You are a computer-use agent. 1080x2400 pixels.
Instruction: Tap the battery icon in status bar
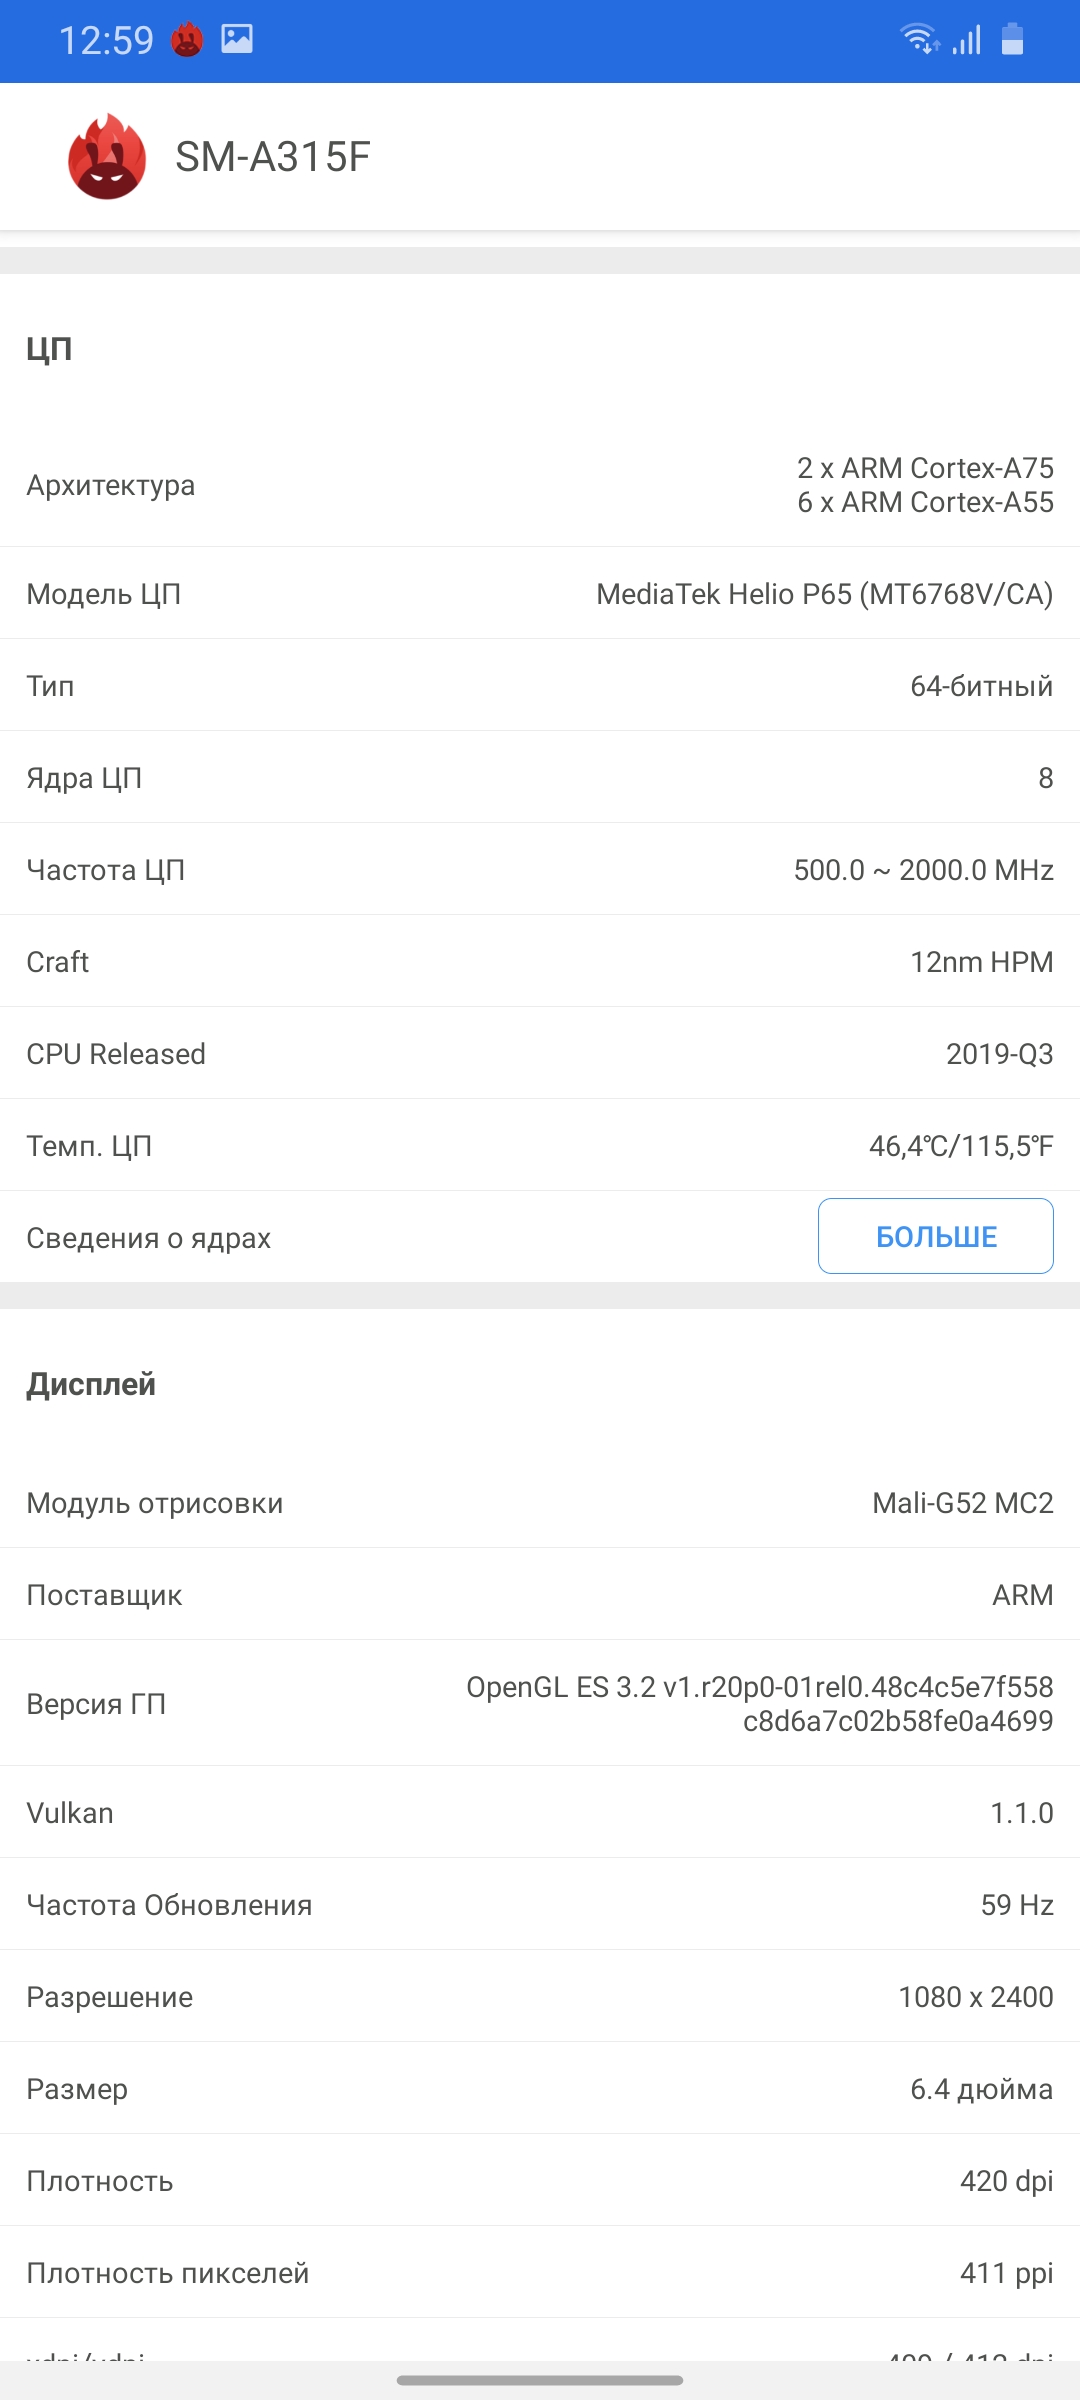[1012, 39]
